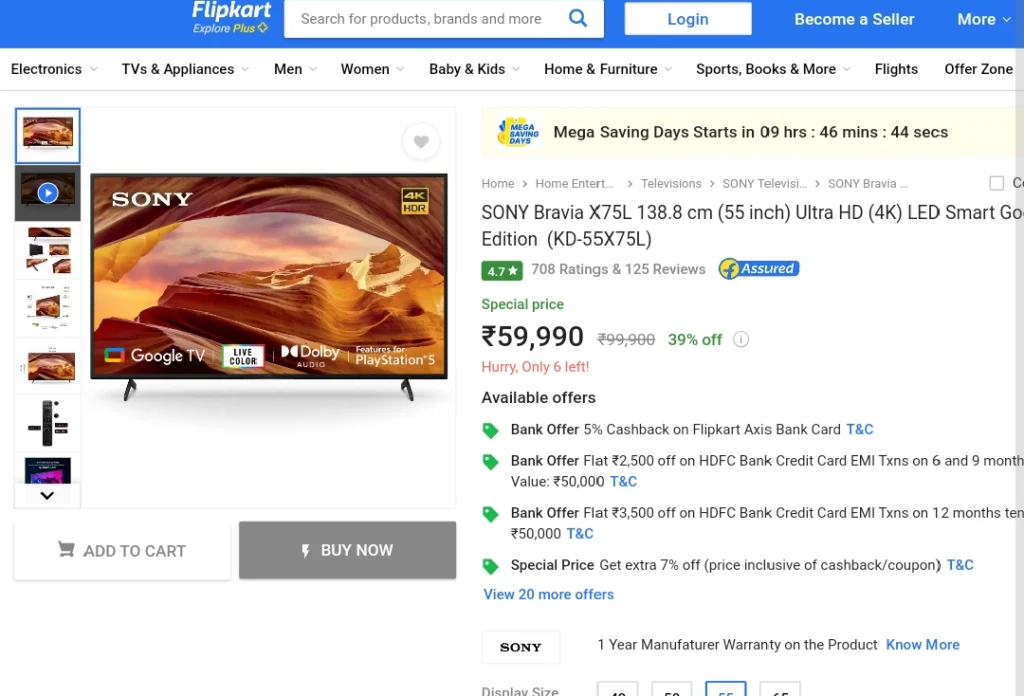The height and width of the screenshot is (696, 1024).
Task: Select the 50 display size option
Action: (671, 689)
